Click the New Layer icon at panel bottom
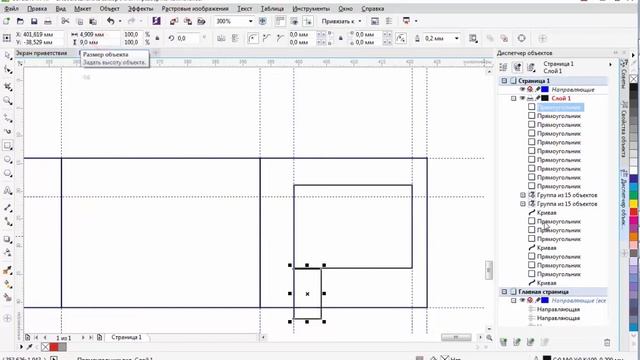 pyautogui.click(x=503, y=342)
